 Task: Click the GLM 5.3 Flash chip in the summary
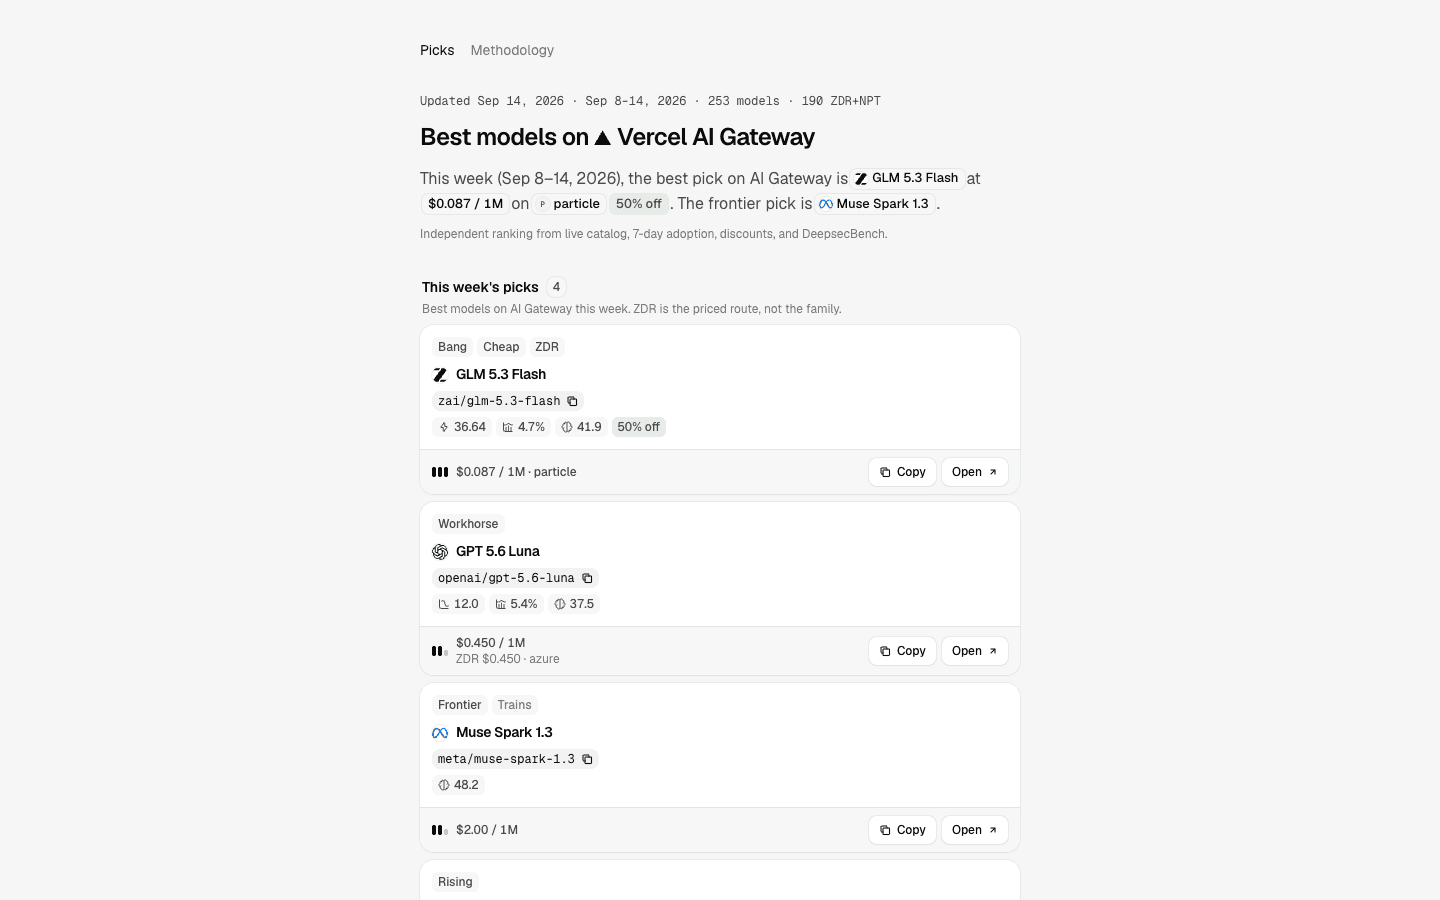907,178
